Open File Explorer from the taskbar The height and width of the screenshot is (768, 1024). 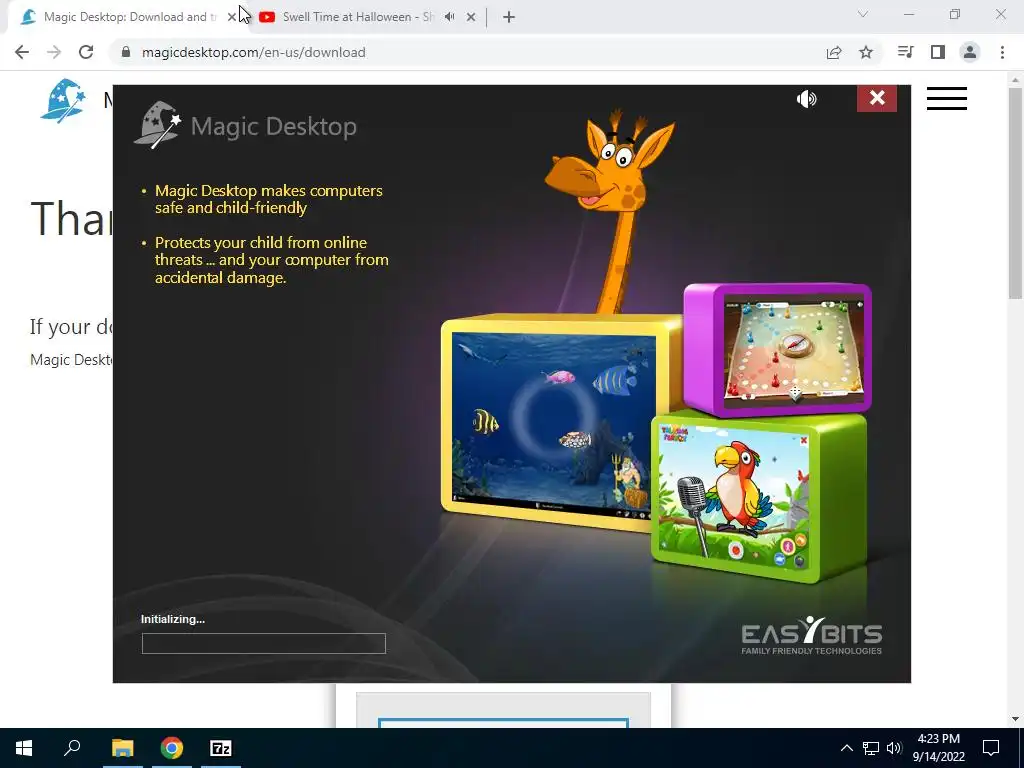(x=122, y=748)
